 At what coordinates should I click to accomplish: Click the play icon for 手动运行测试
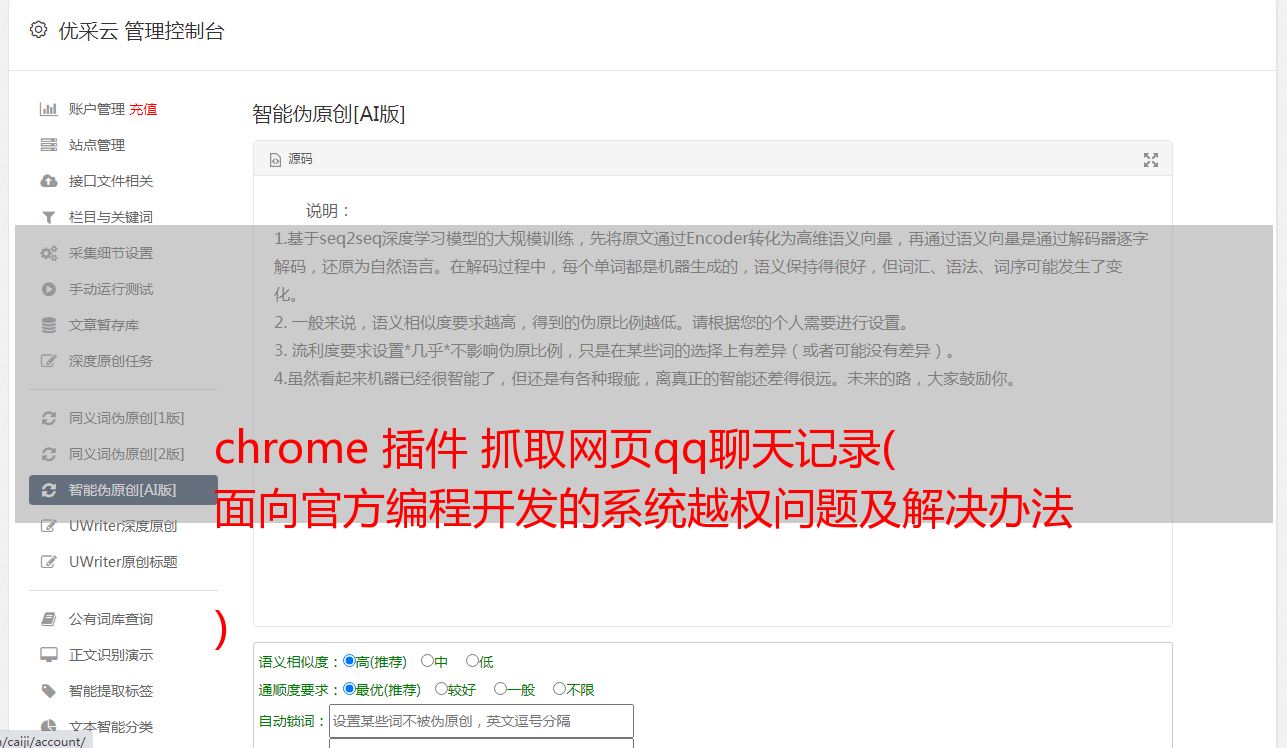(48, 289)
